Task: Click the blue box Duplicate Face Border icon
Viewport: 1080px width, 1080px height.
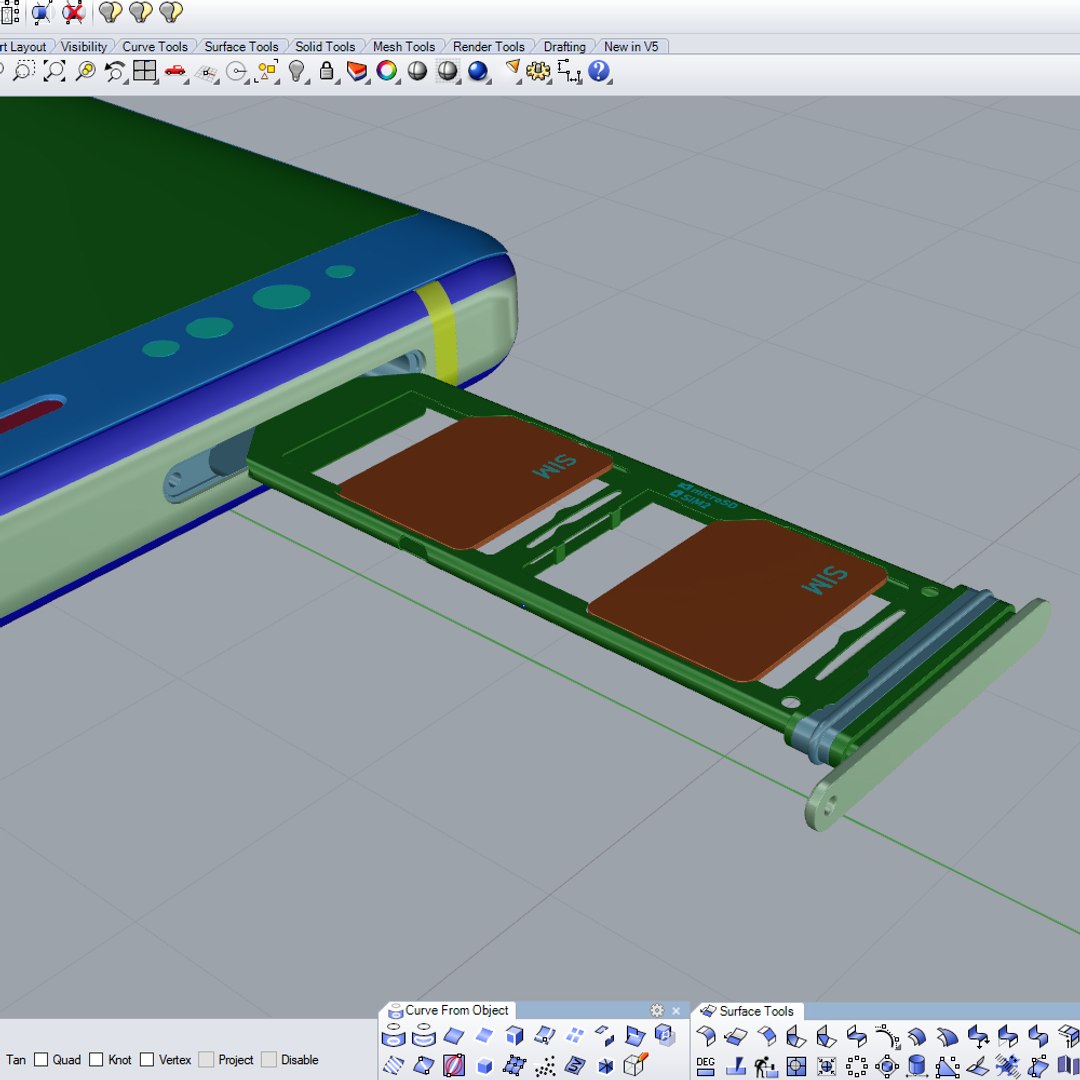Action: [514, 1035]
